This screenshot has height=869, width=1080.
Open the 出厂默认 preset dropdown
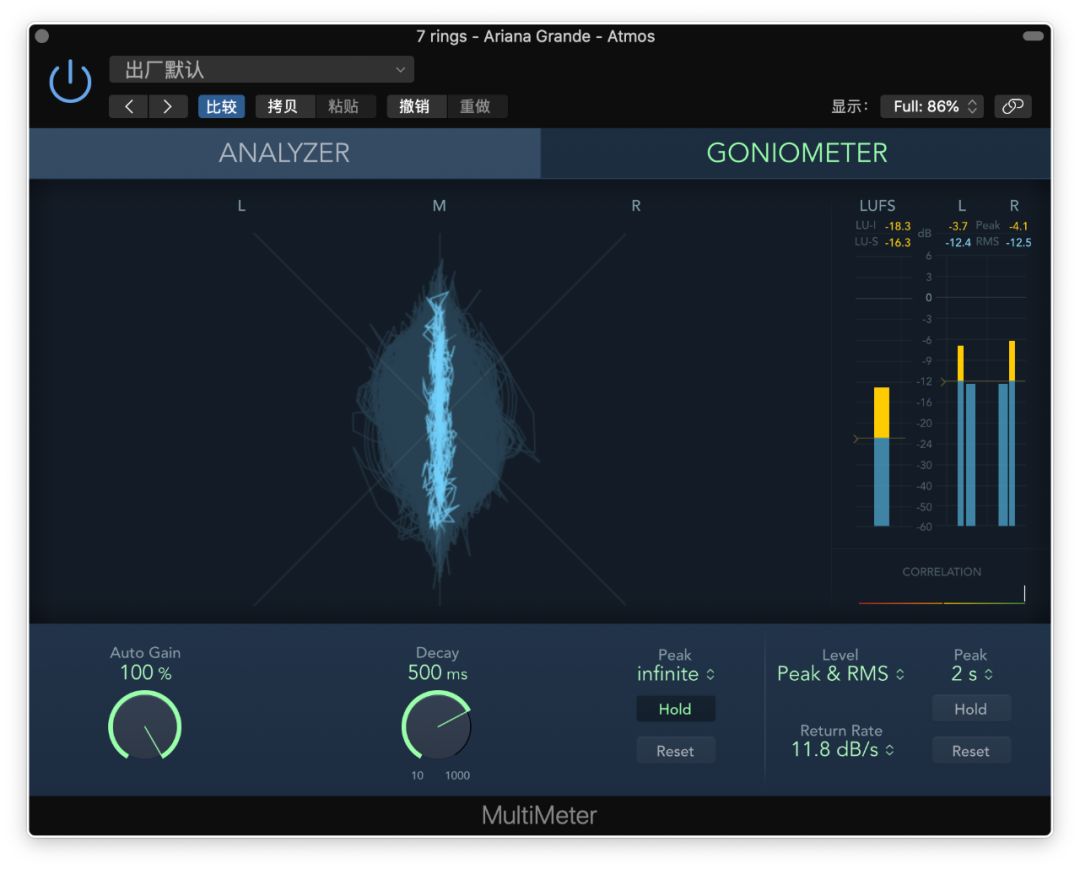coord(261,69)
